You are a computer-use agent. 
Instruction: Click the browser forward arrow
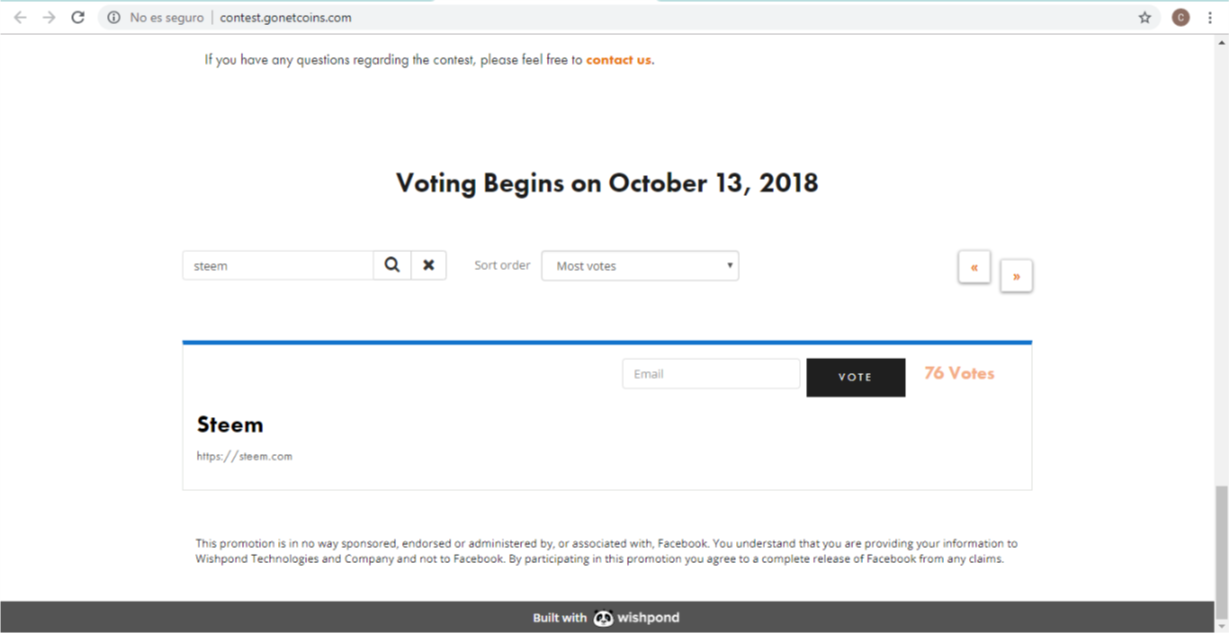[x=49, y=17]
